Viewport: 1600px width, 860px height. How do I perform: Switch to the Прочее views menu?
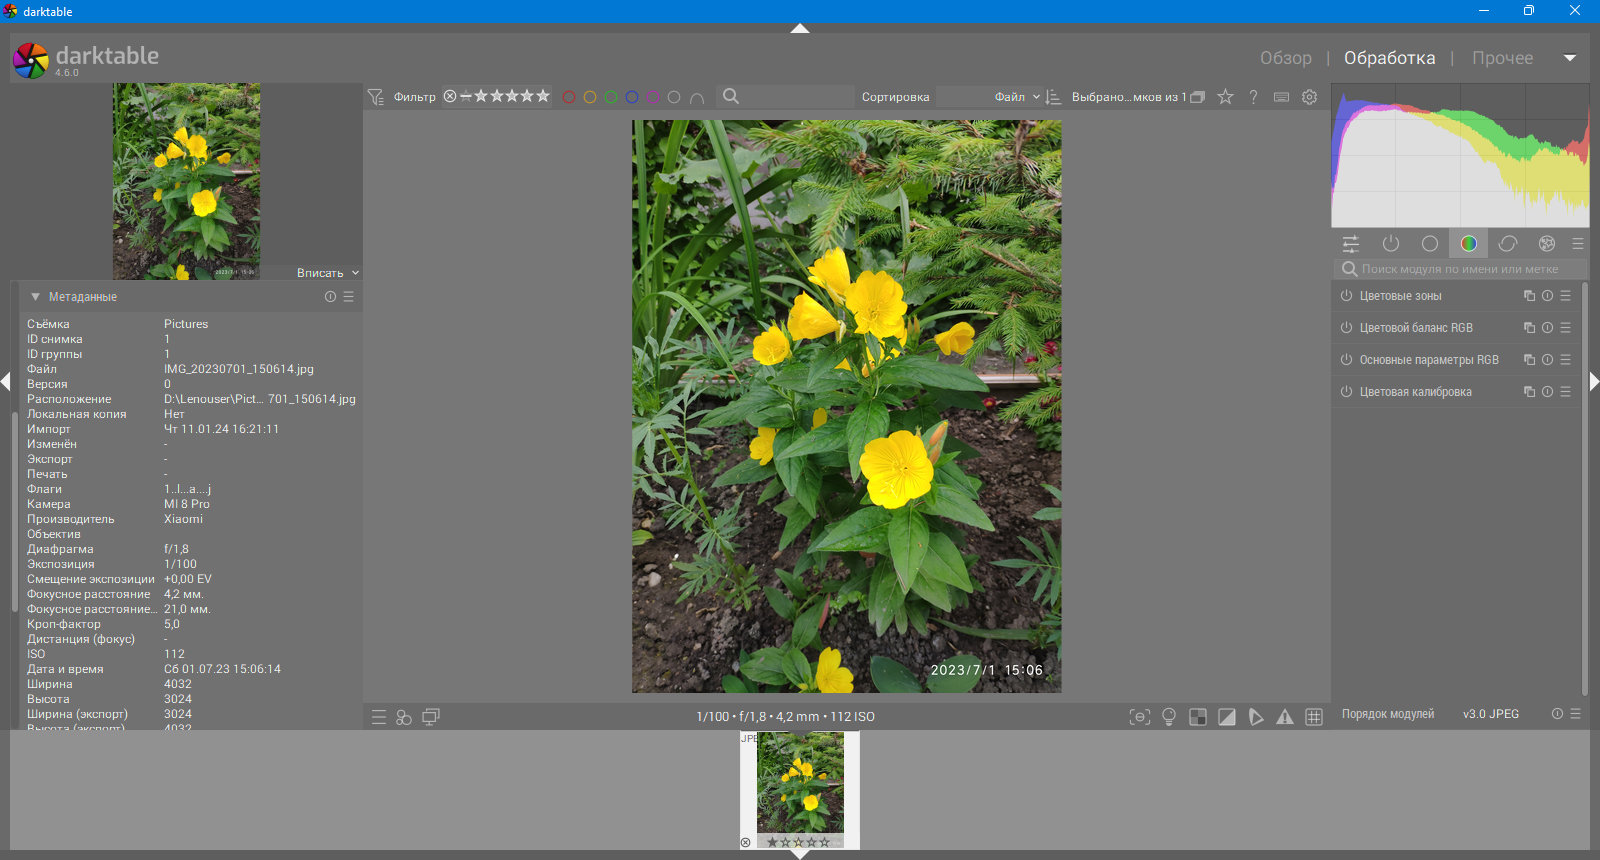pos(1502,58)
